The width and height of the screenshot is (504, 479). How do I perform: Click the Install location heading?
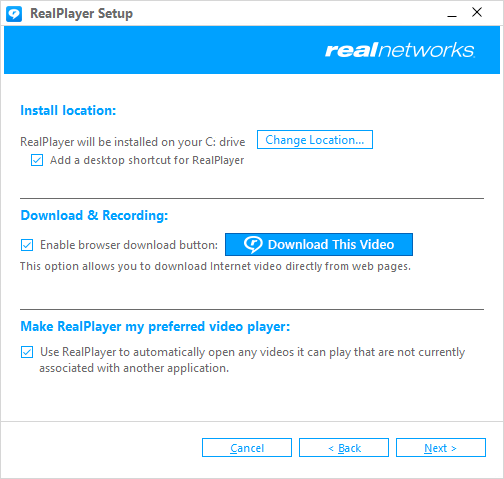point(68,110)
